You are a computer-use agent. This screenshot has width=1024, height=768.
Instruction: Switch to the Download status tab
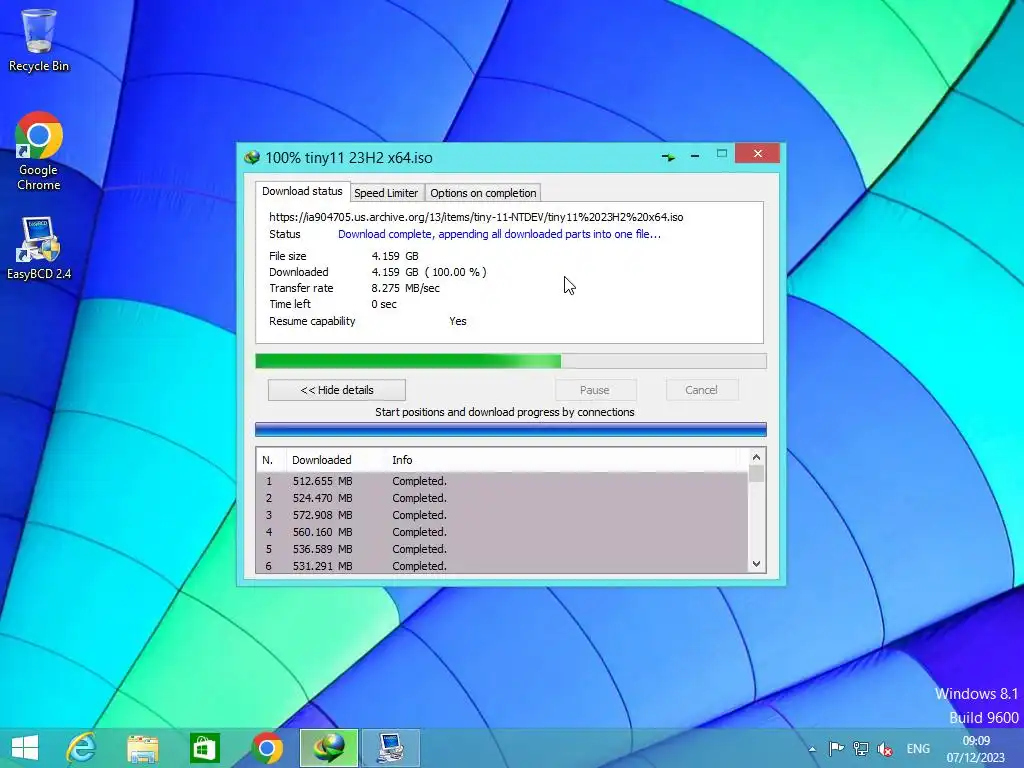302,191
